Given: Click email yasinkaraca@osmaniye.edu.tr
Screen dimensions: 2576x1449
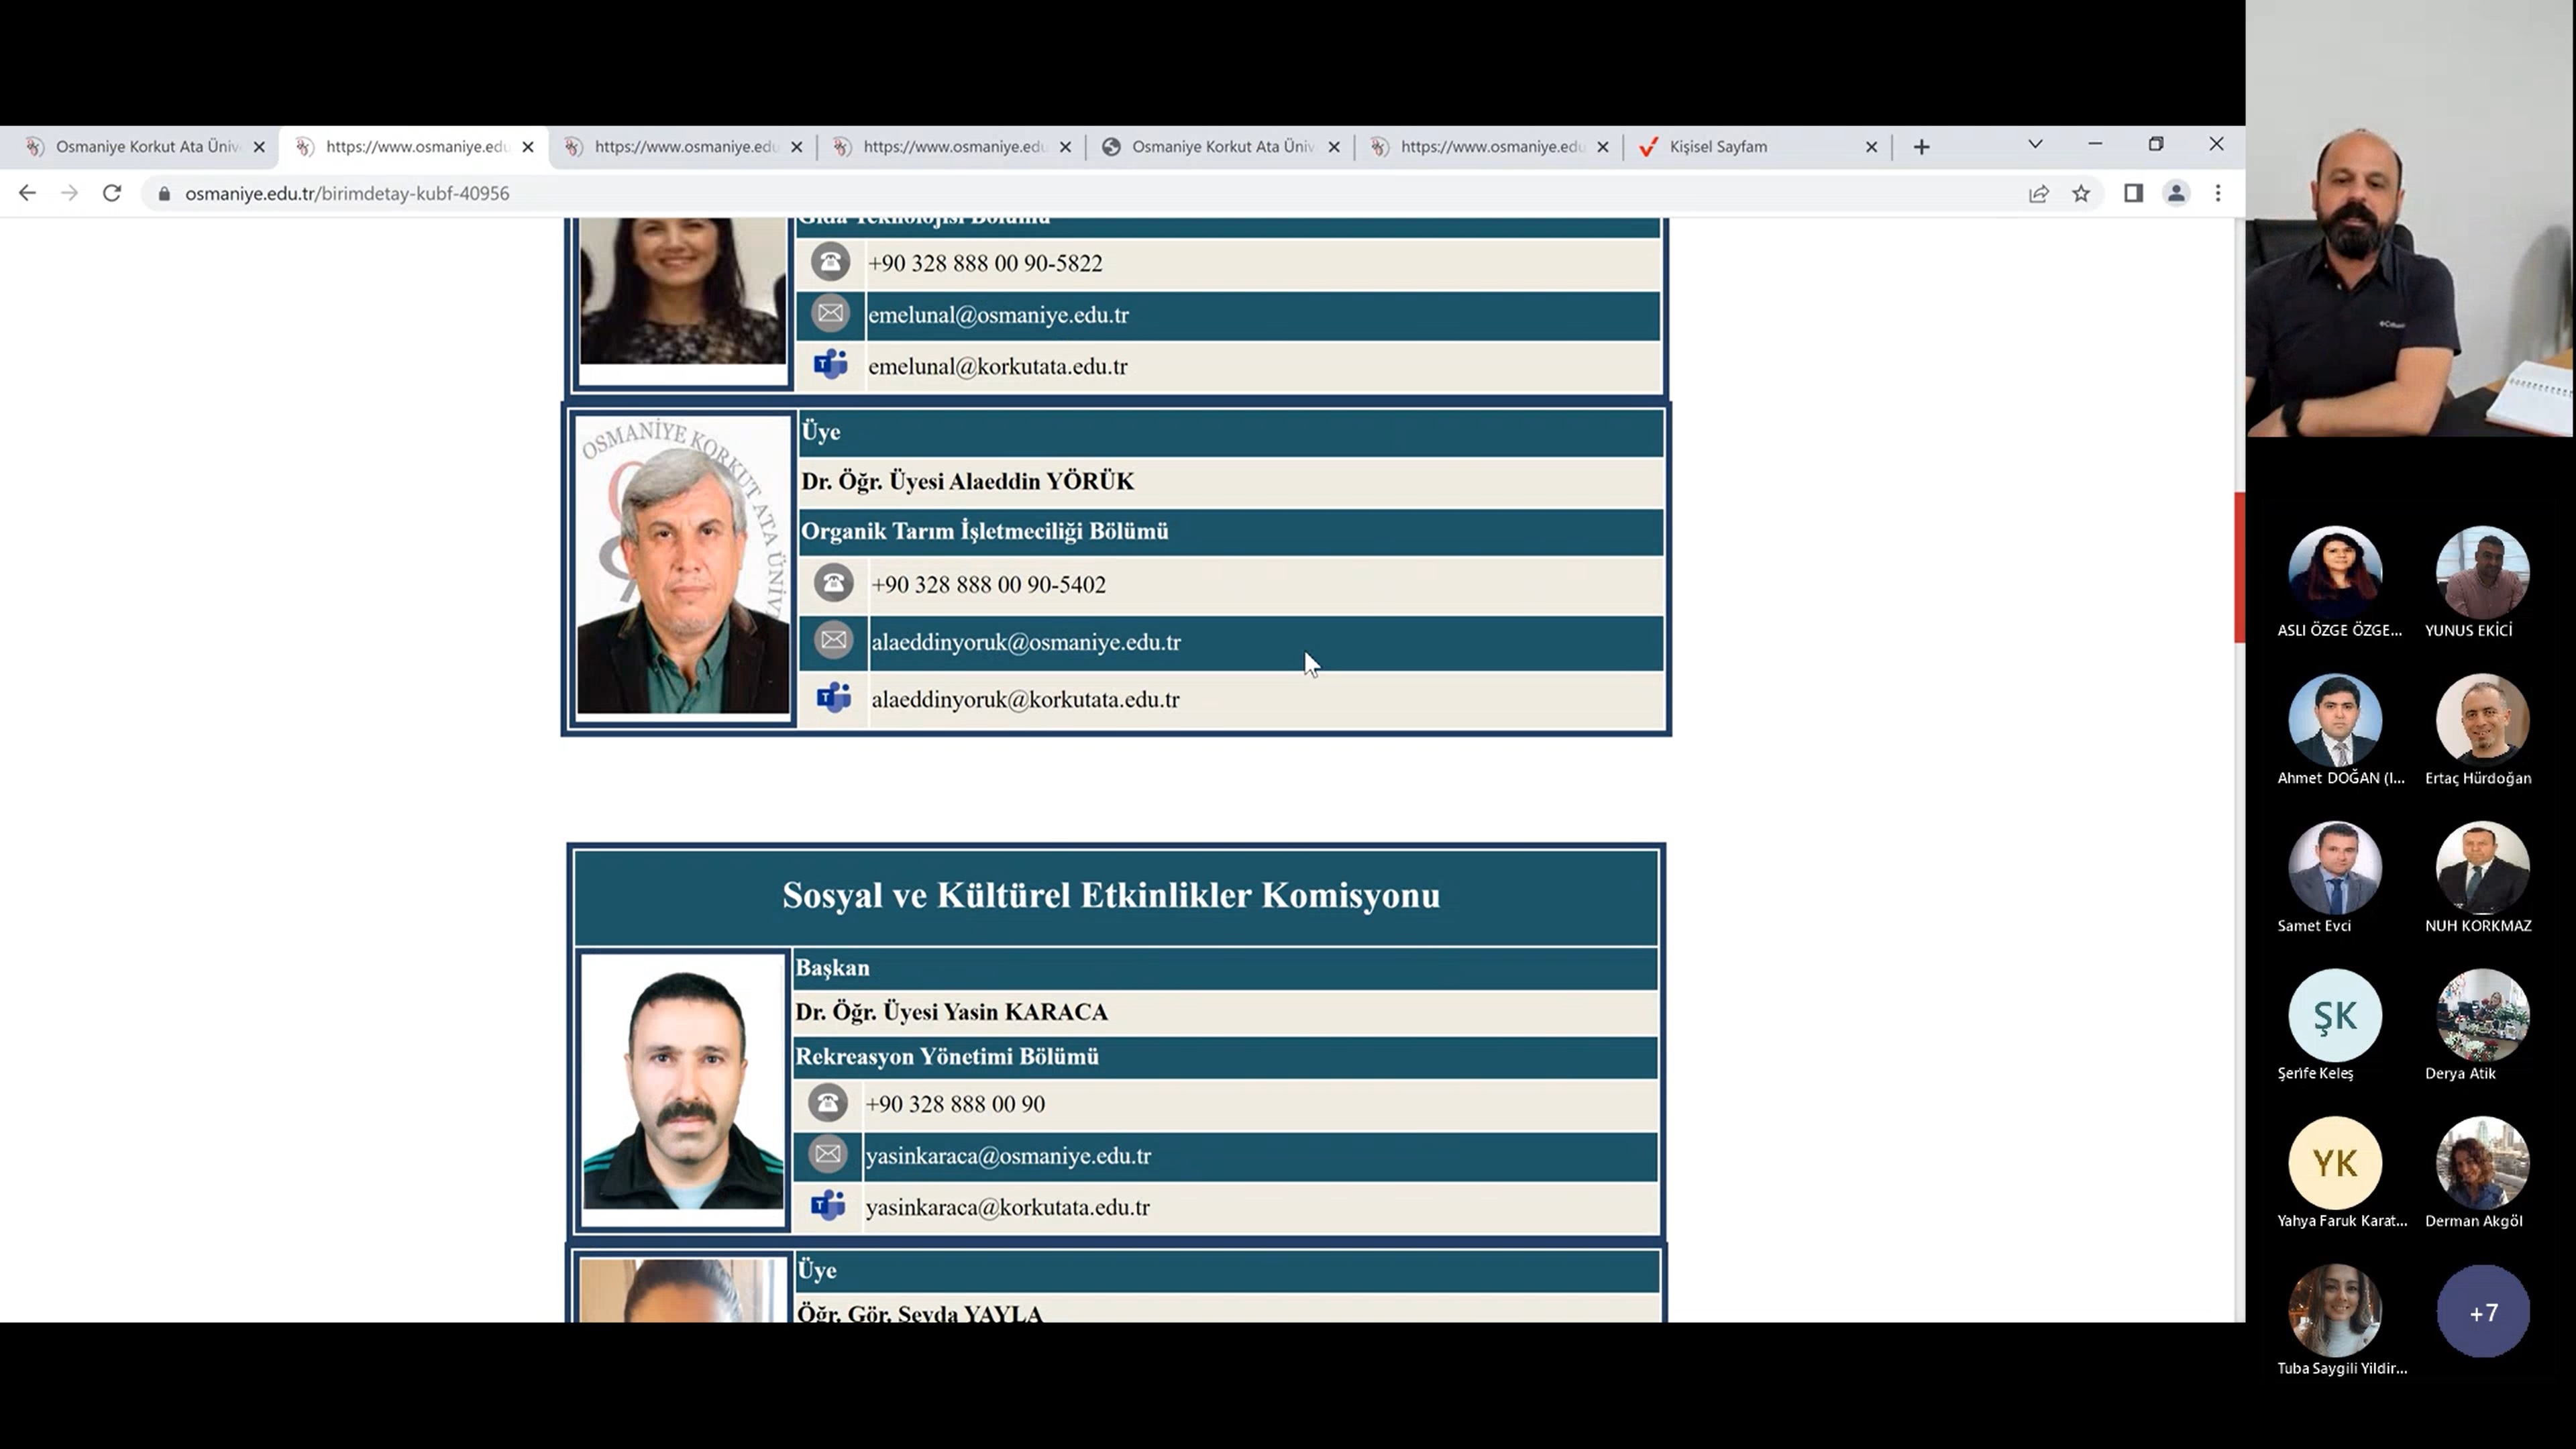Looking at the screenshot, I should coord(1008,1156).
